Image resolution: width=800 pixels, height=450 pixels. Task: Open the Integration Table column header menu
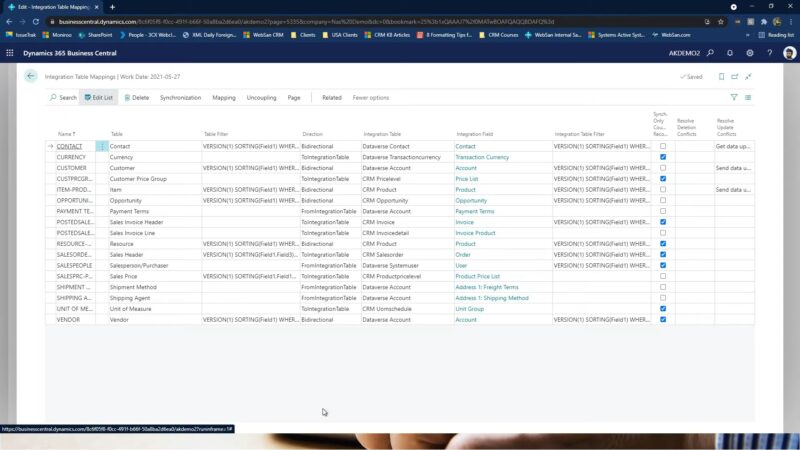click(x=382, y=134)
